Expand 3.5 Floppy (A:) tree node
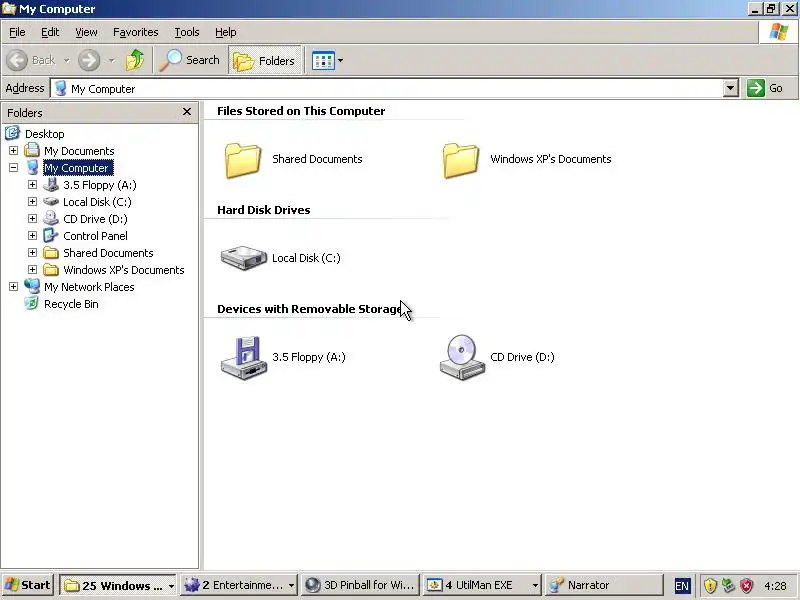Viewport: 800px width, 600px height. pyautogui.click(x=33, y=184)
